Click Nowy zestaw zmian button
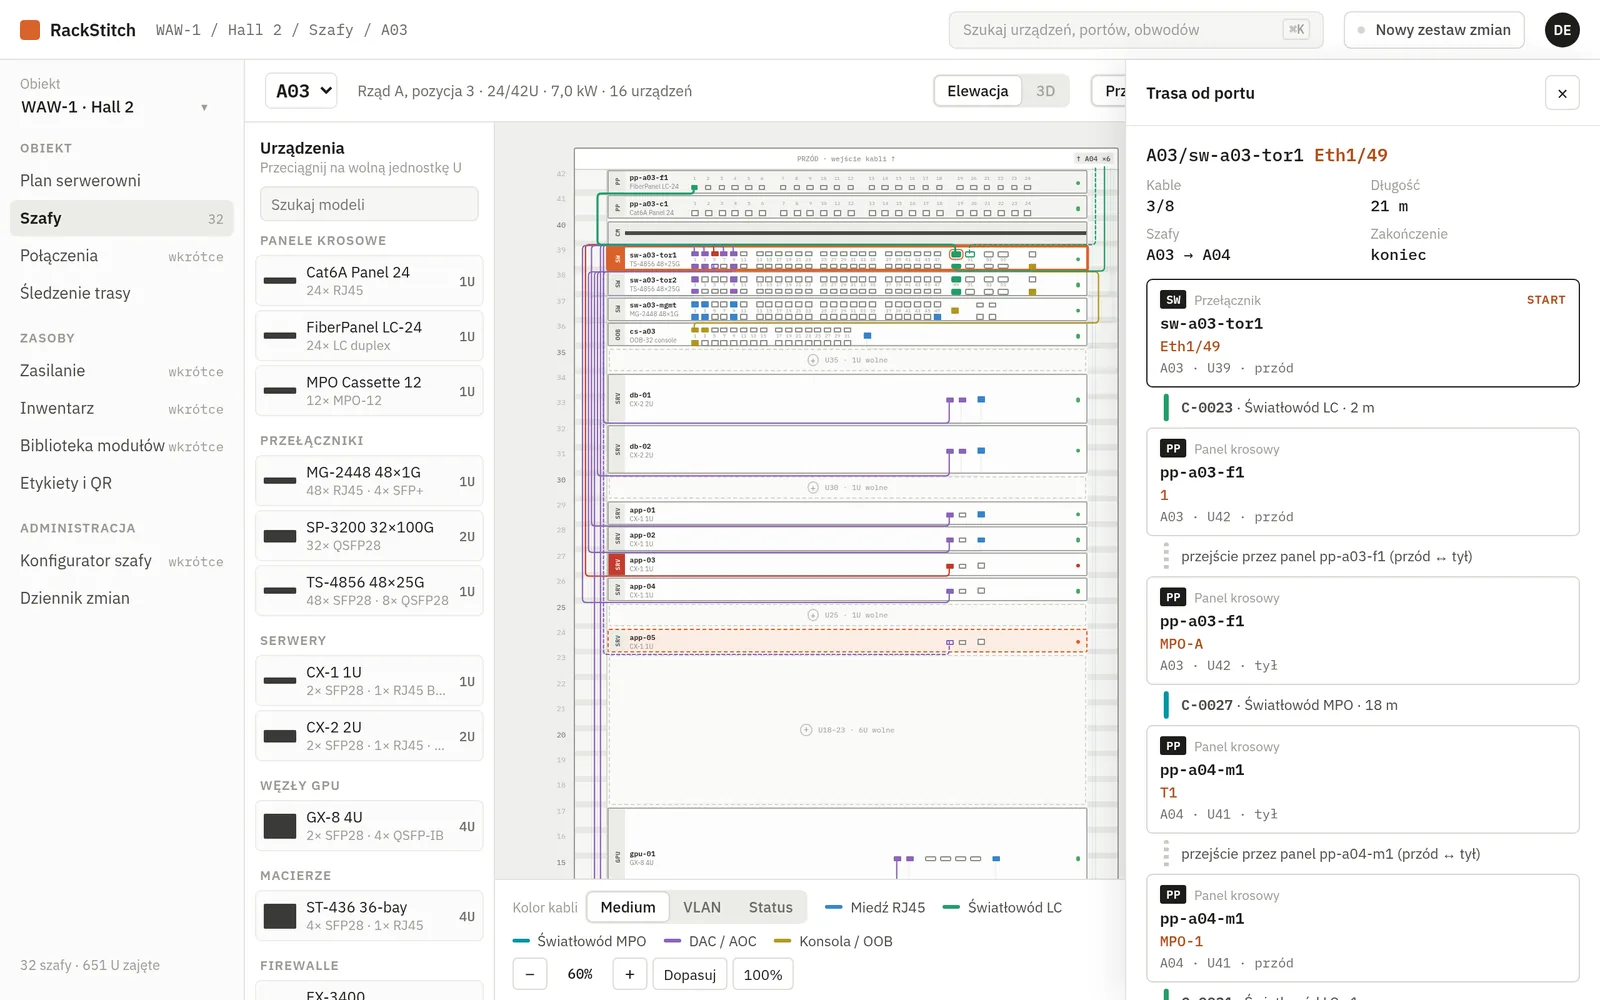This screenshot has width=1600, height=1000. click(1434, 30)
